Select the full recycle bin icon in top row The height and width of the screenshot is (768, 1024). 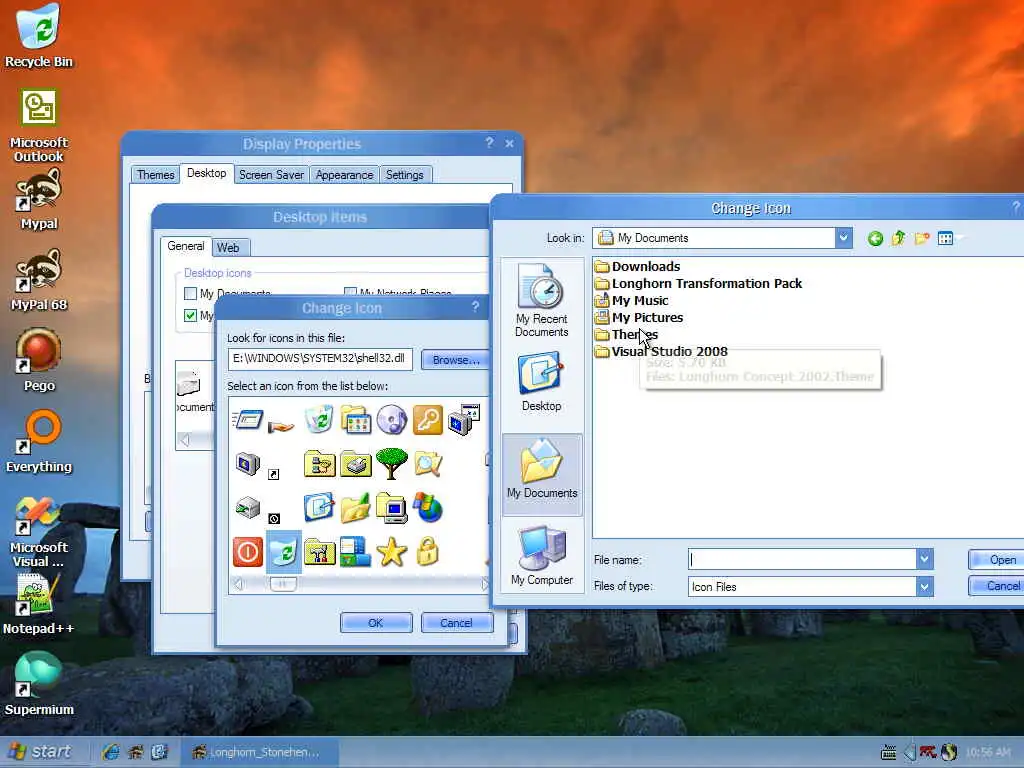click(x=319, y=419)
